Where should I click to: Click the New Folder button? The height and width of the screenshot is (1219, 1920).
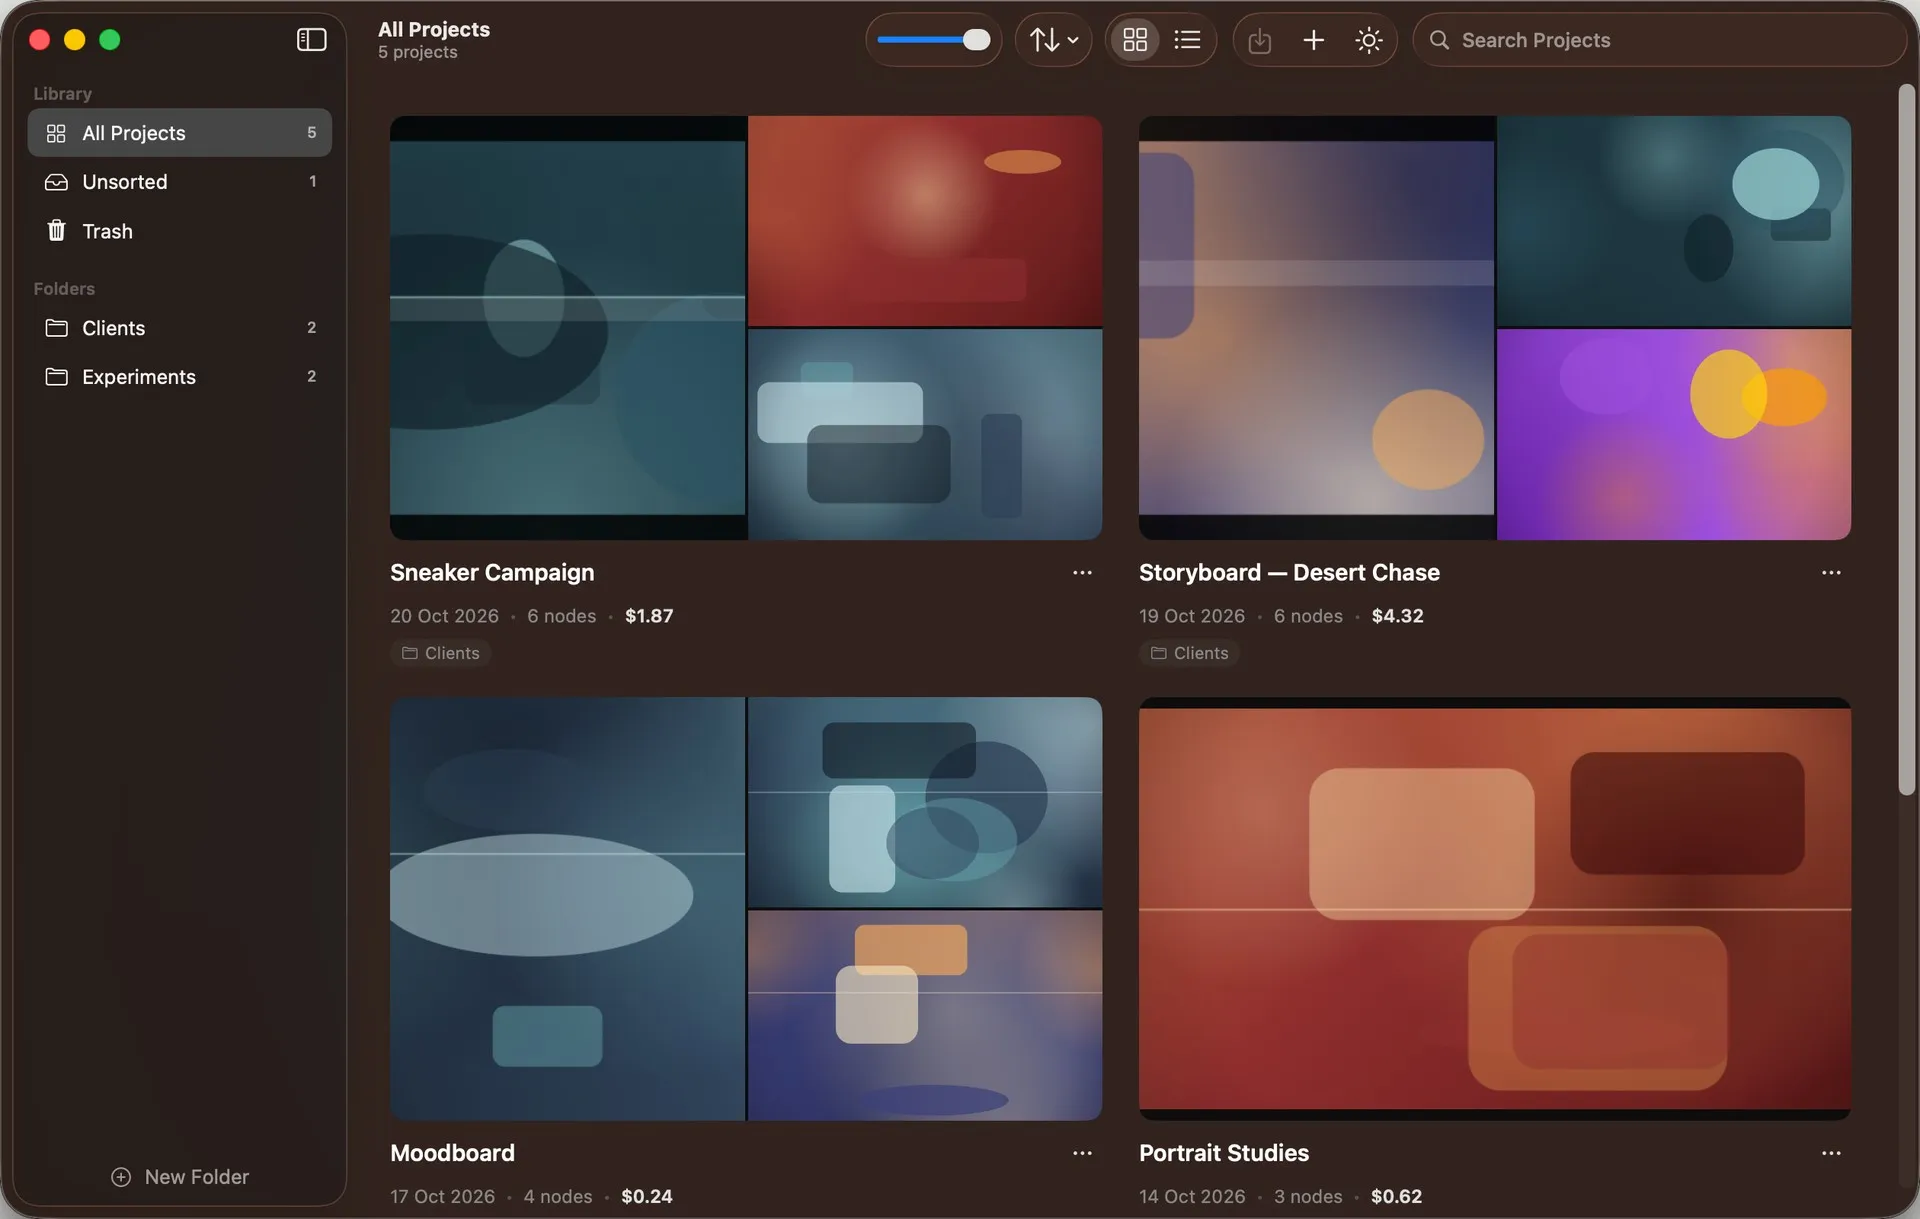pos(180,1177)
